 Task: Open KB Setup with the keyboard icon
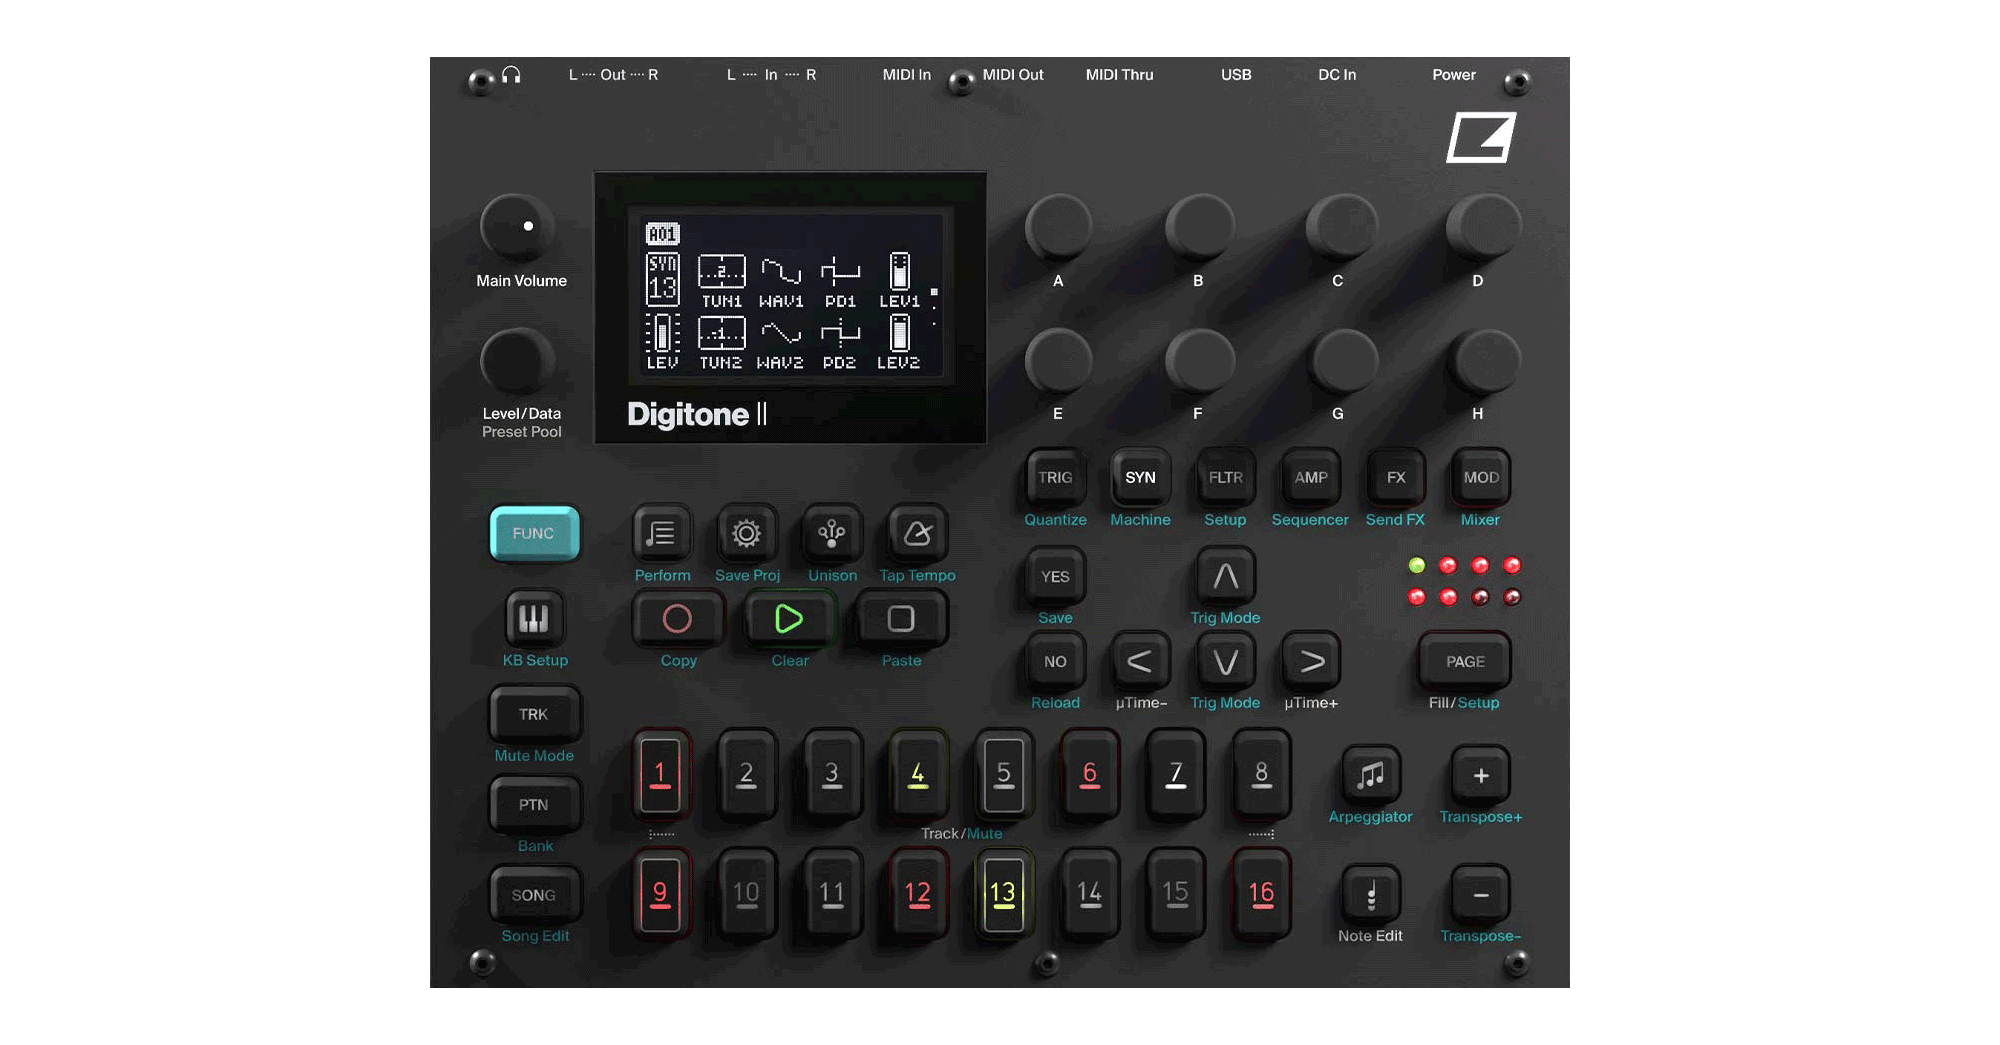[x=534, y=619]
